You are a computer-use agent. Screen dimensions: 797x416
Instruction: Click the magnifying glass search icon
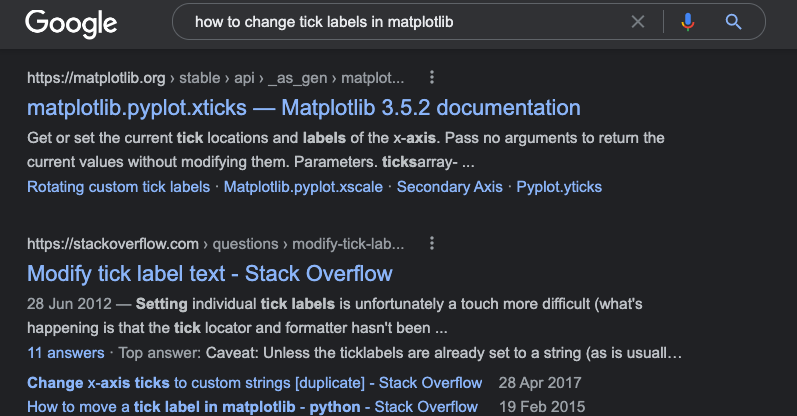point(733,21)
